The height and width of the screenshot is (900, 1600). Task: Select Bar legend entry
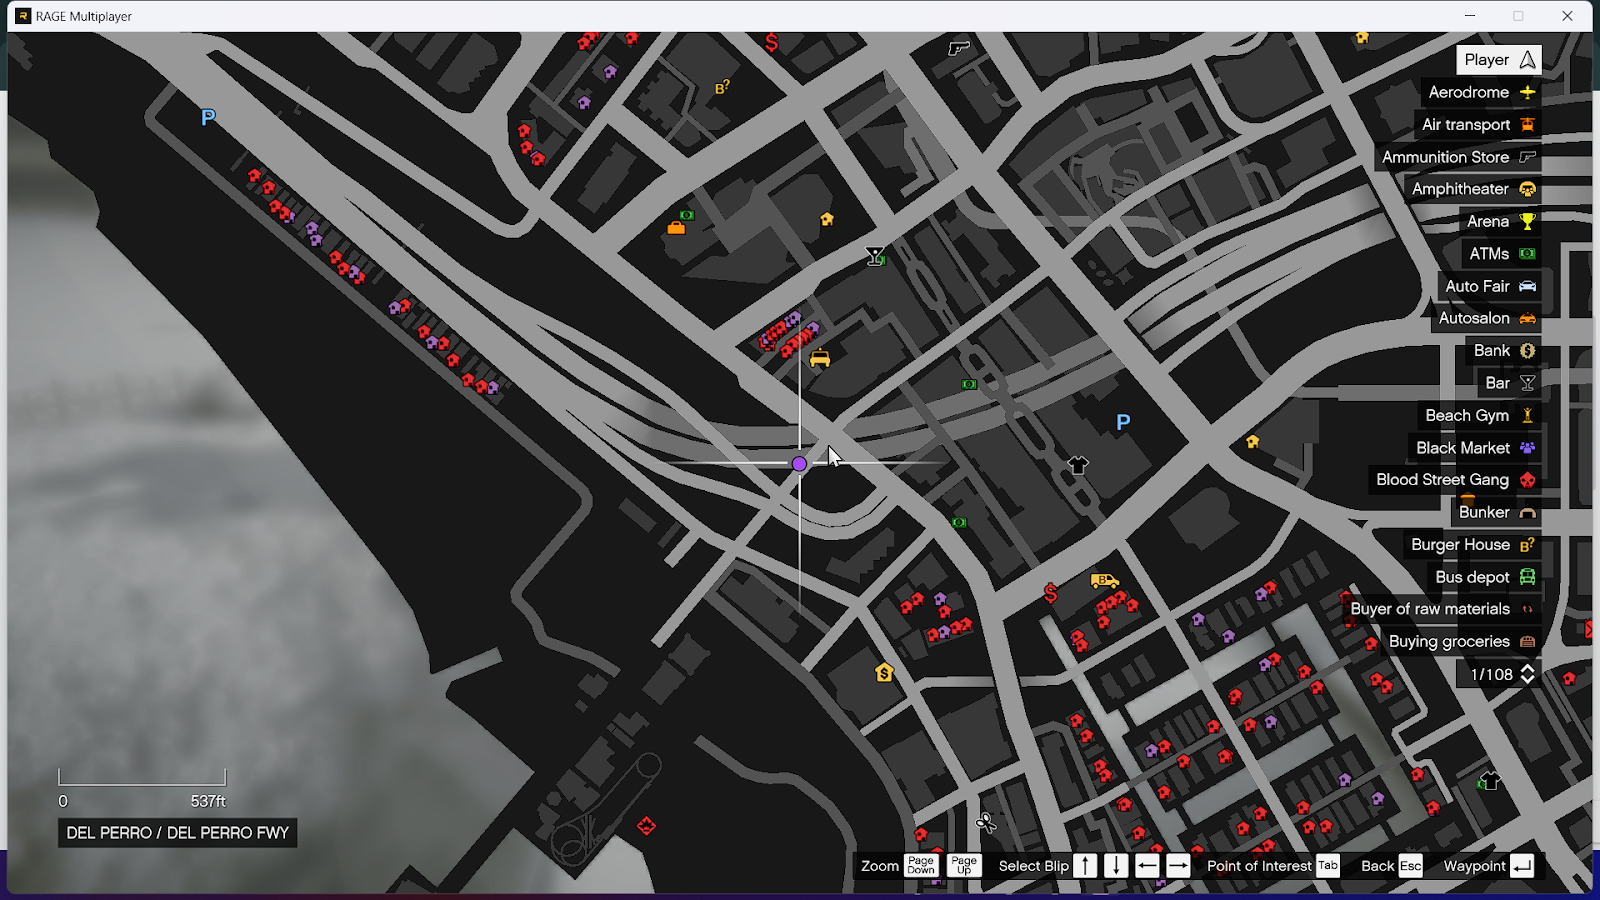click(1509, 383)
